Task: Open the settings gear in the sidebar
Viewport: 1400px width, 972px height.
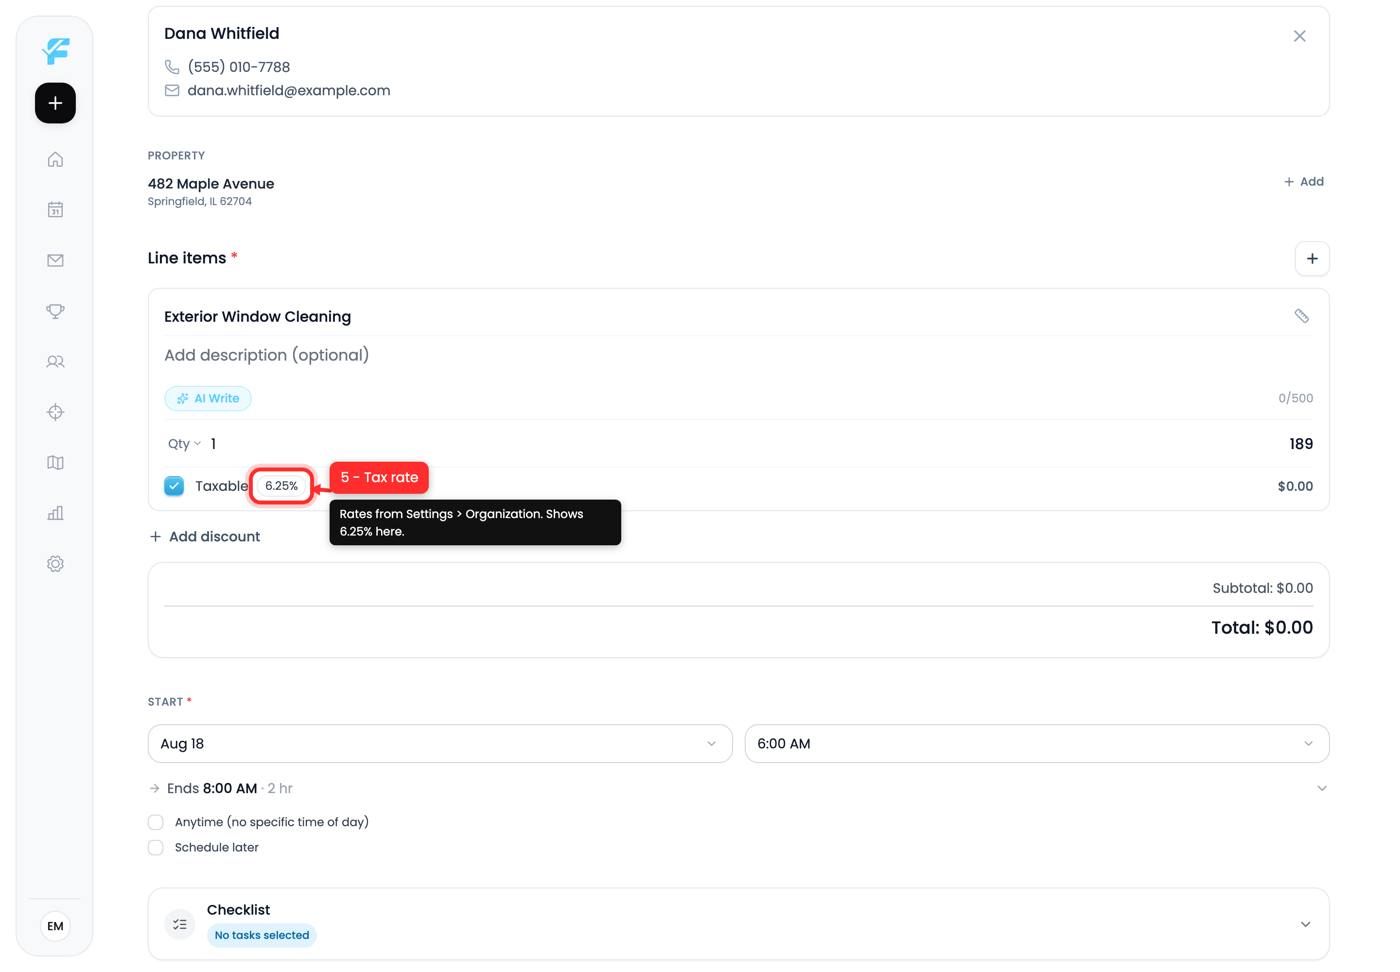Action: coord(55,564)
